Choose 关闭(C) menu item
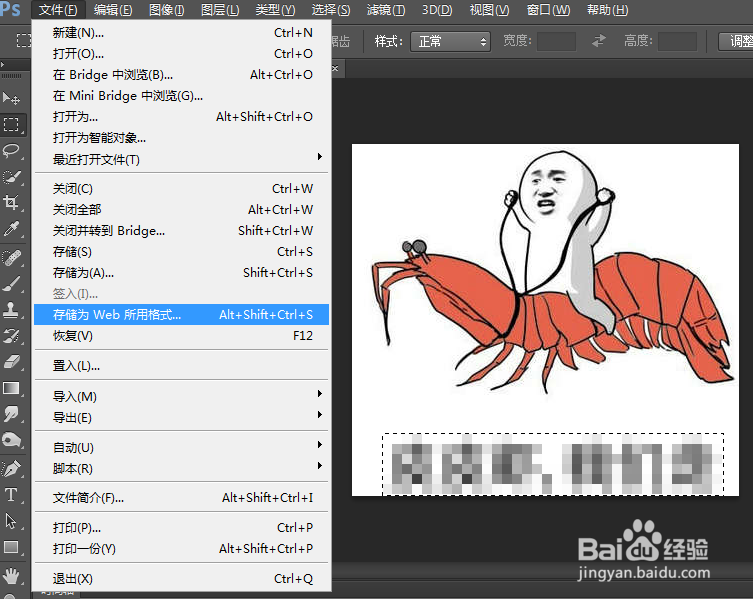Screen dimensions: 753x599 point(182,189)
